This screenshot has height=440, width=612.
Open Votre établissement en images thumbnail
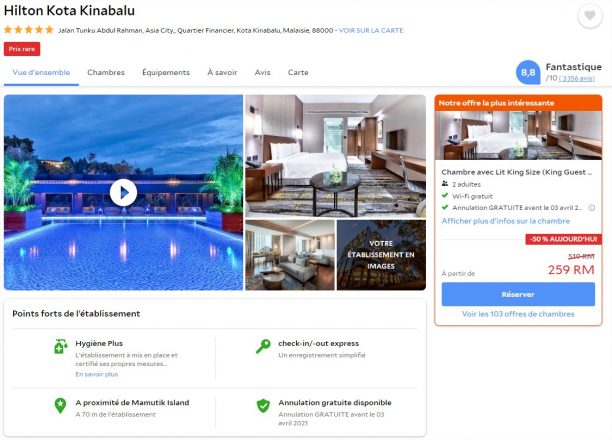pyautogui.click(x=381, y=255)
